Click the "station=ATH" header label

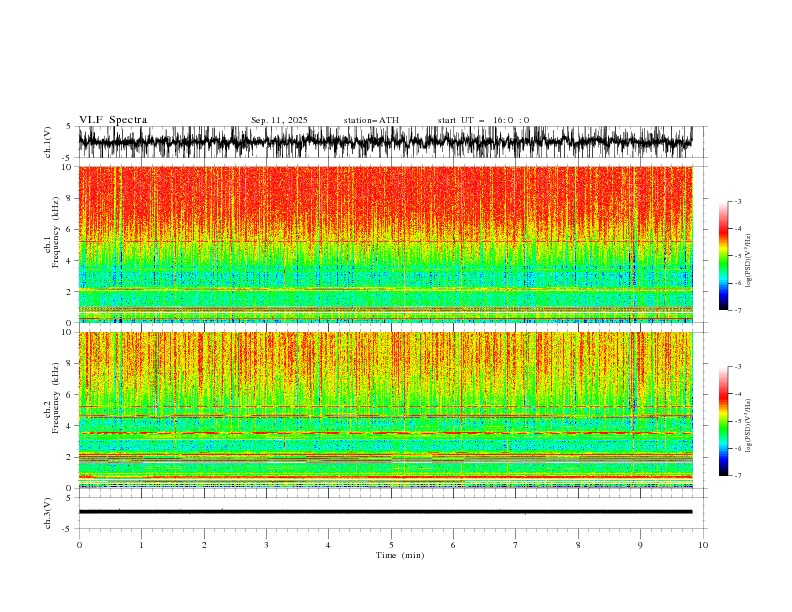371,120
